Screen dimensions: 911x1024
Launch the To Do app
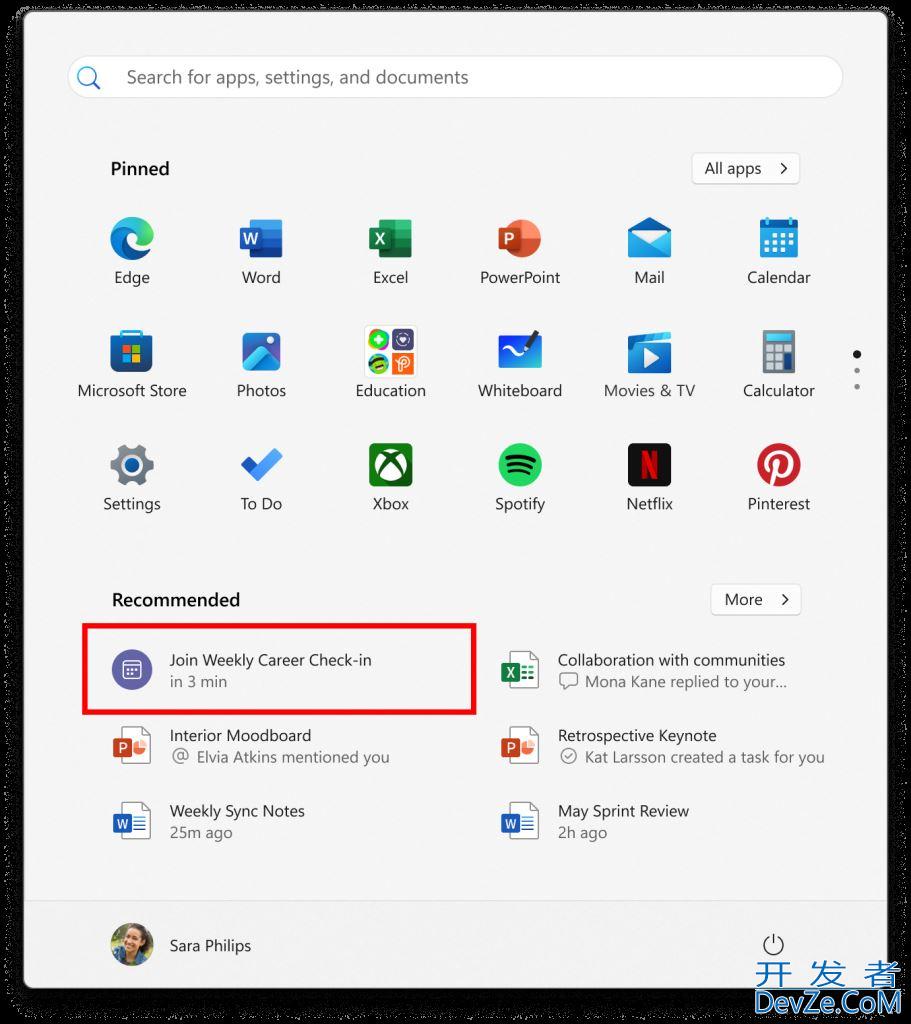pos(261,464)
